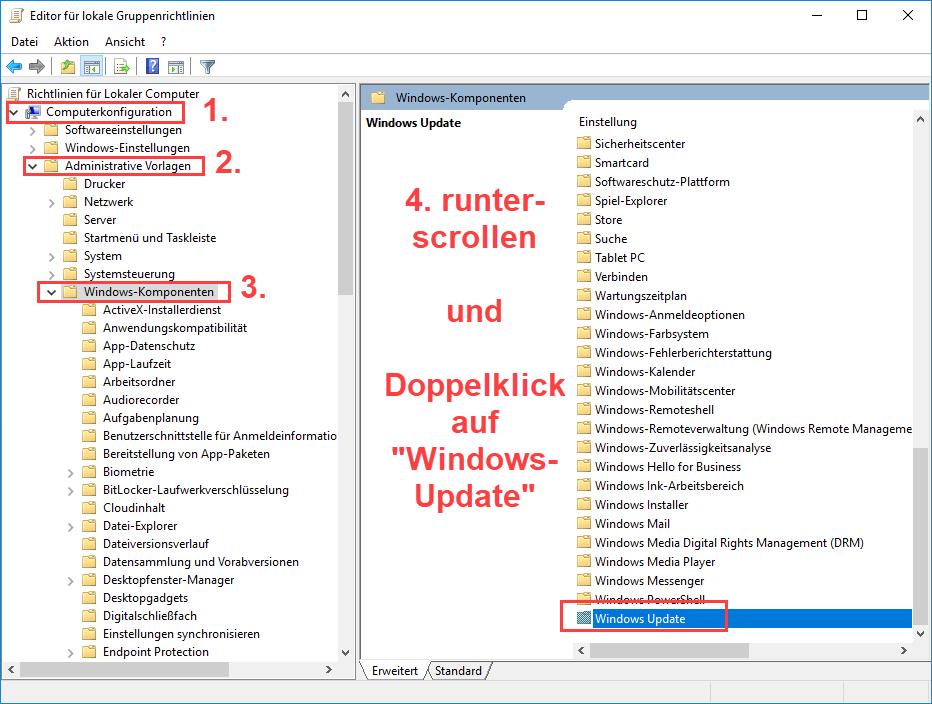Click the Show/Hide action pane icon
This screenshot has height=704, width=932.
point(176,67)
